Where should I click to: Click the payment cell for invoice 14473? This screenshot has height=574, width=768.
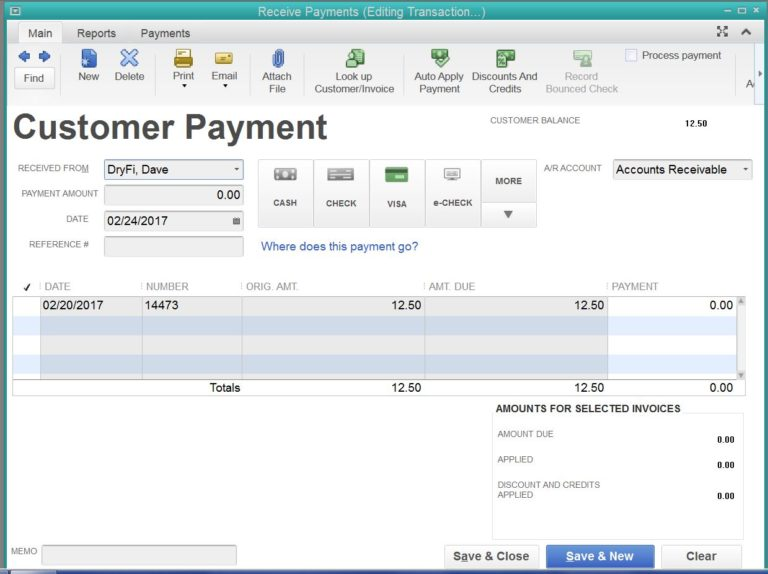click(671, 306)
